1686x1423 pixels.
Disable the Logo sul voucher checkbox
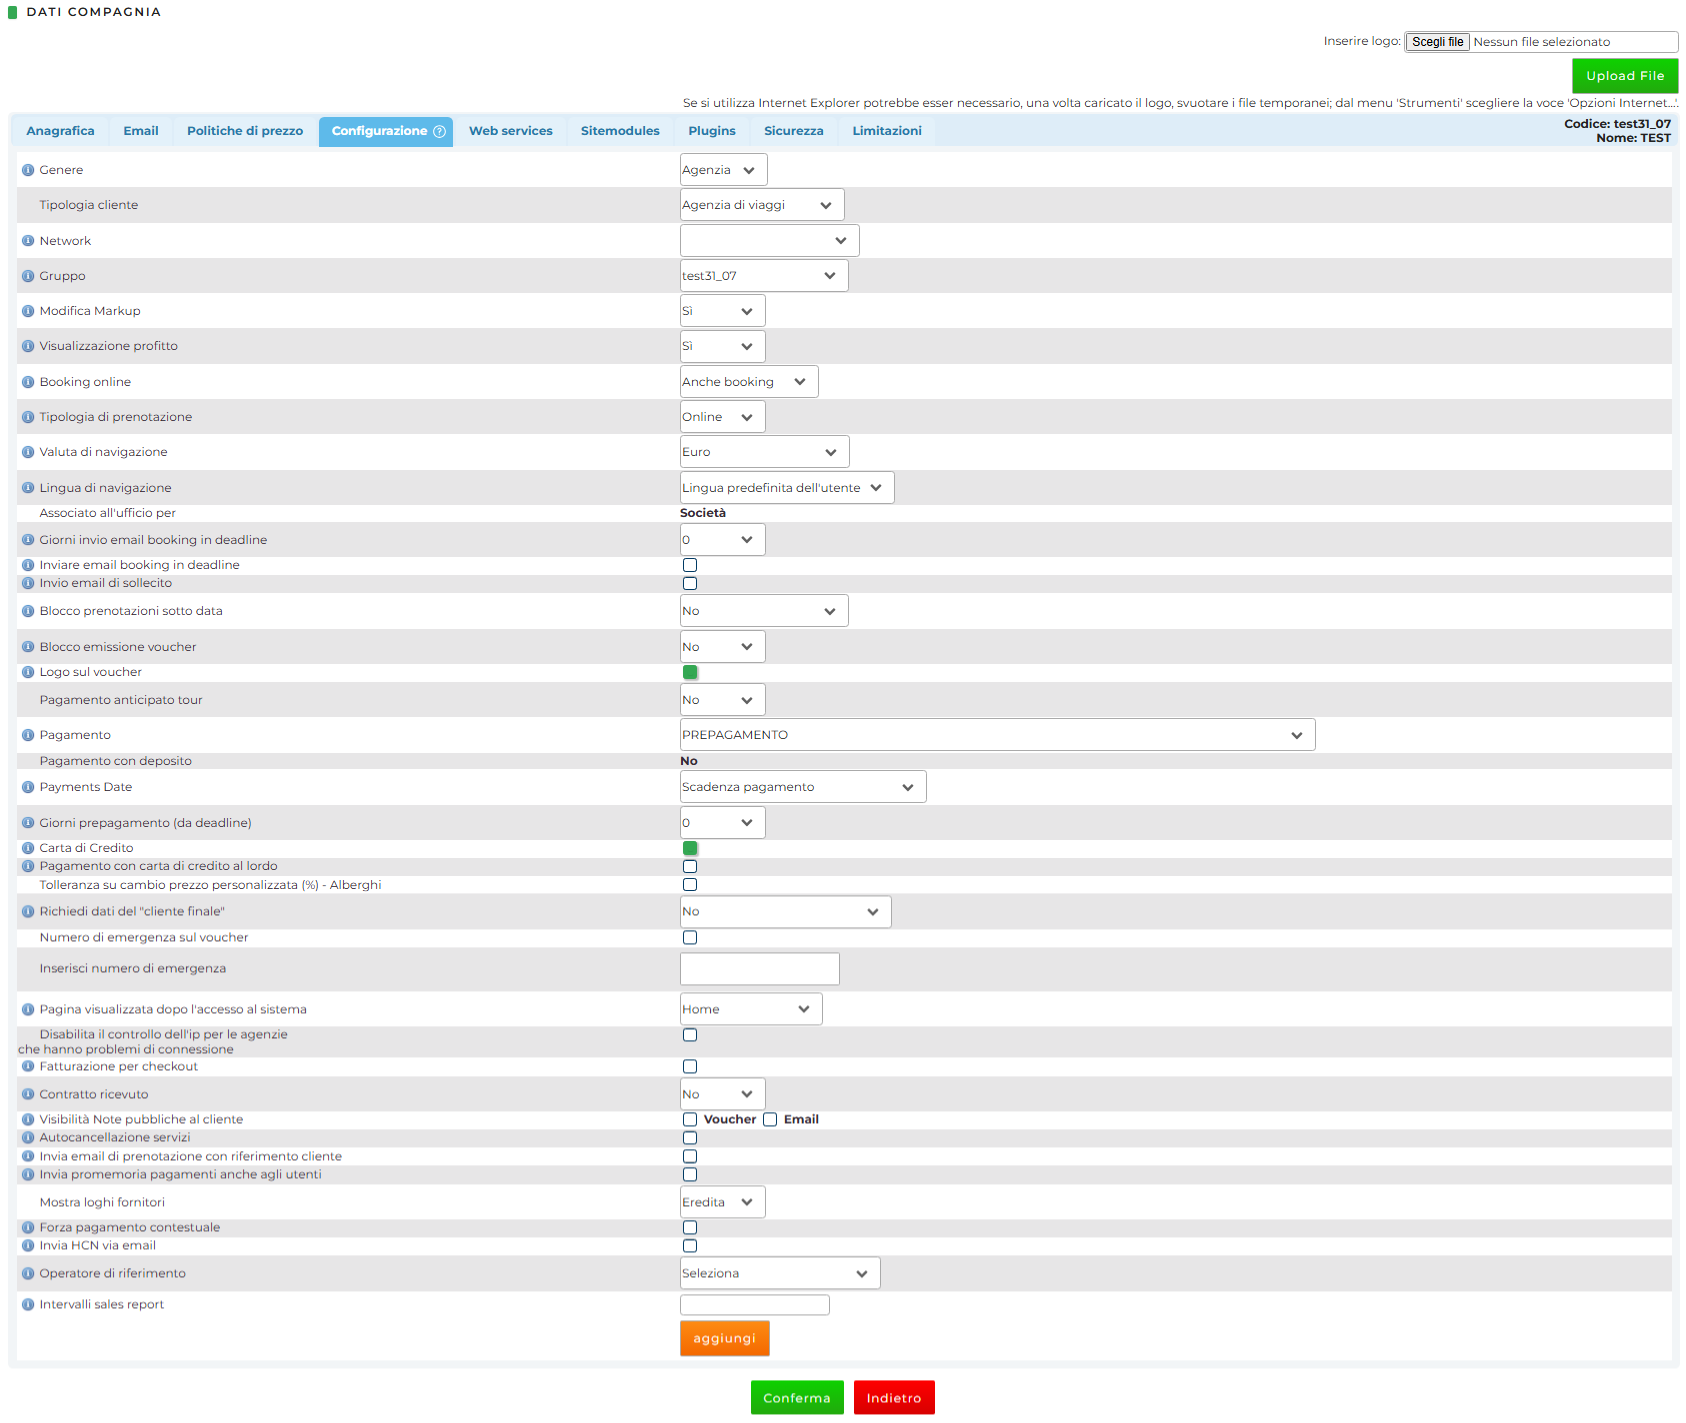[x=690, y=672]
